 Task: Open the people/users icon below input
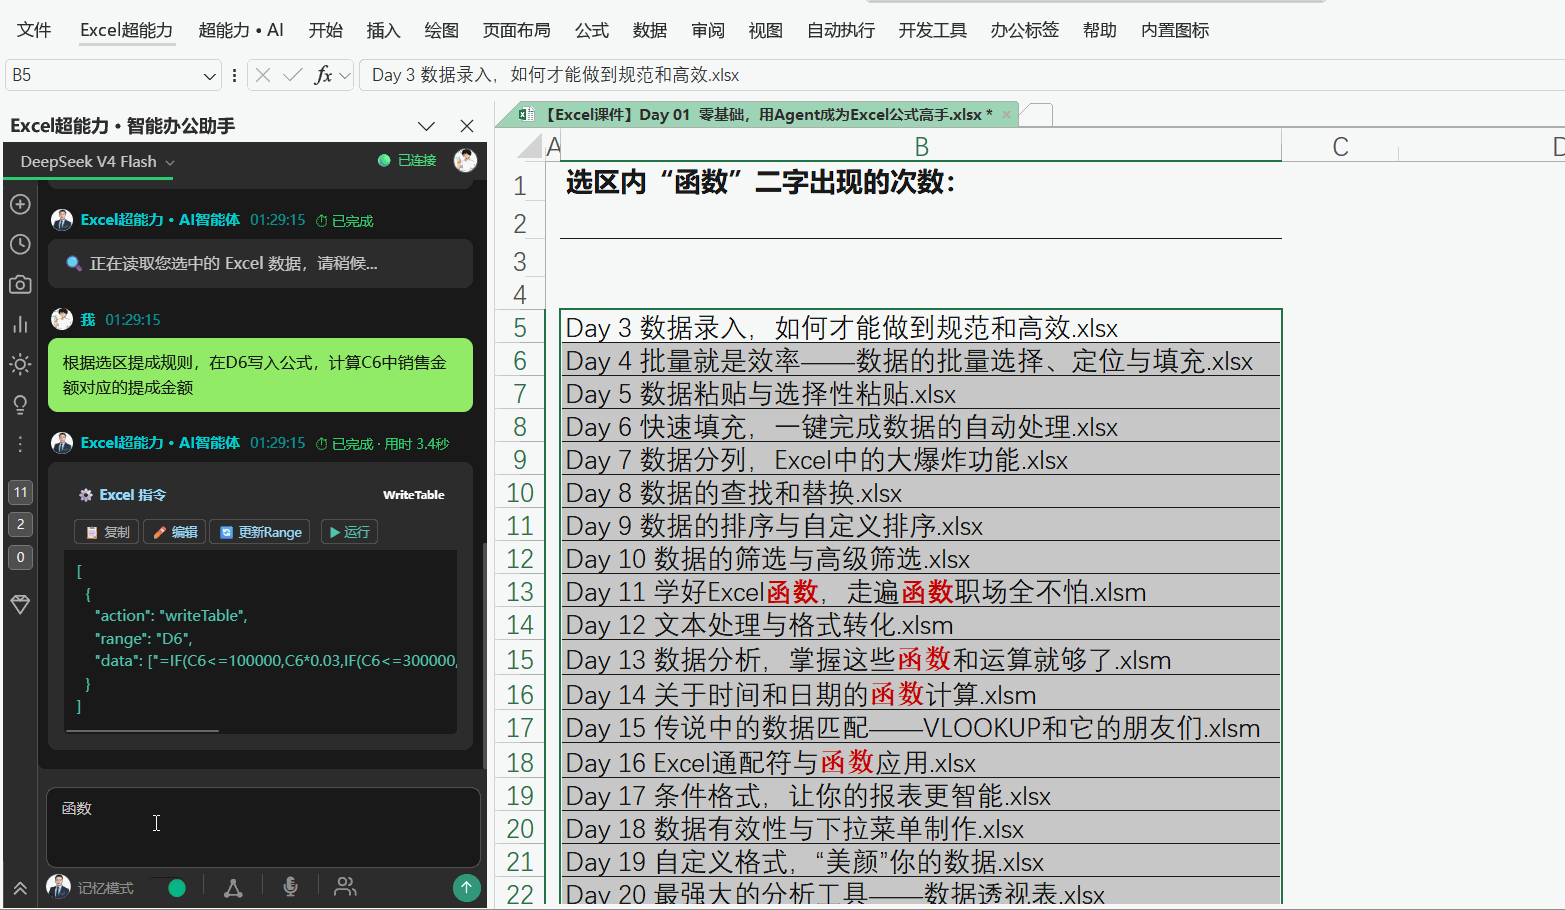(345, 887)
